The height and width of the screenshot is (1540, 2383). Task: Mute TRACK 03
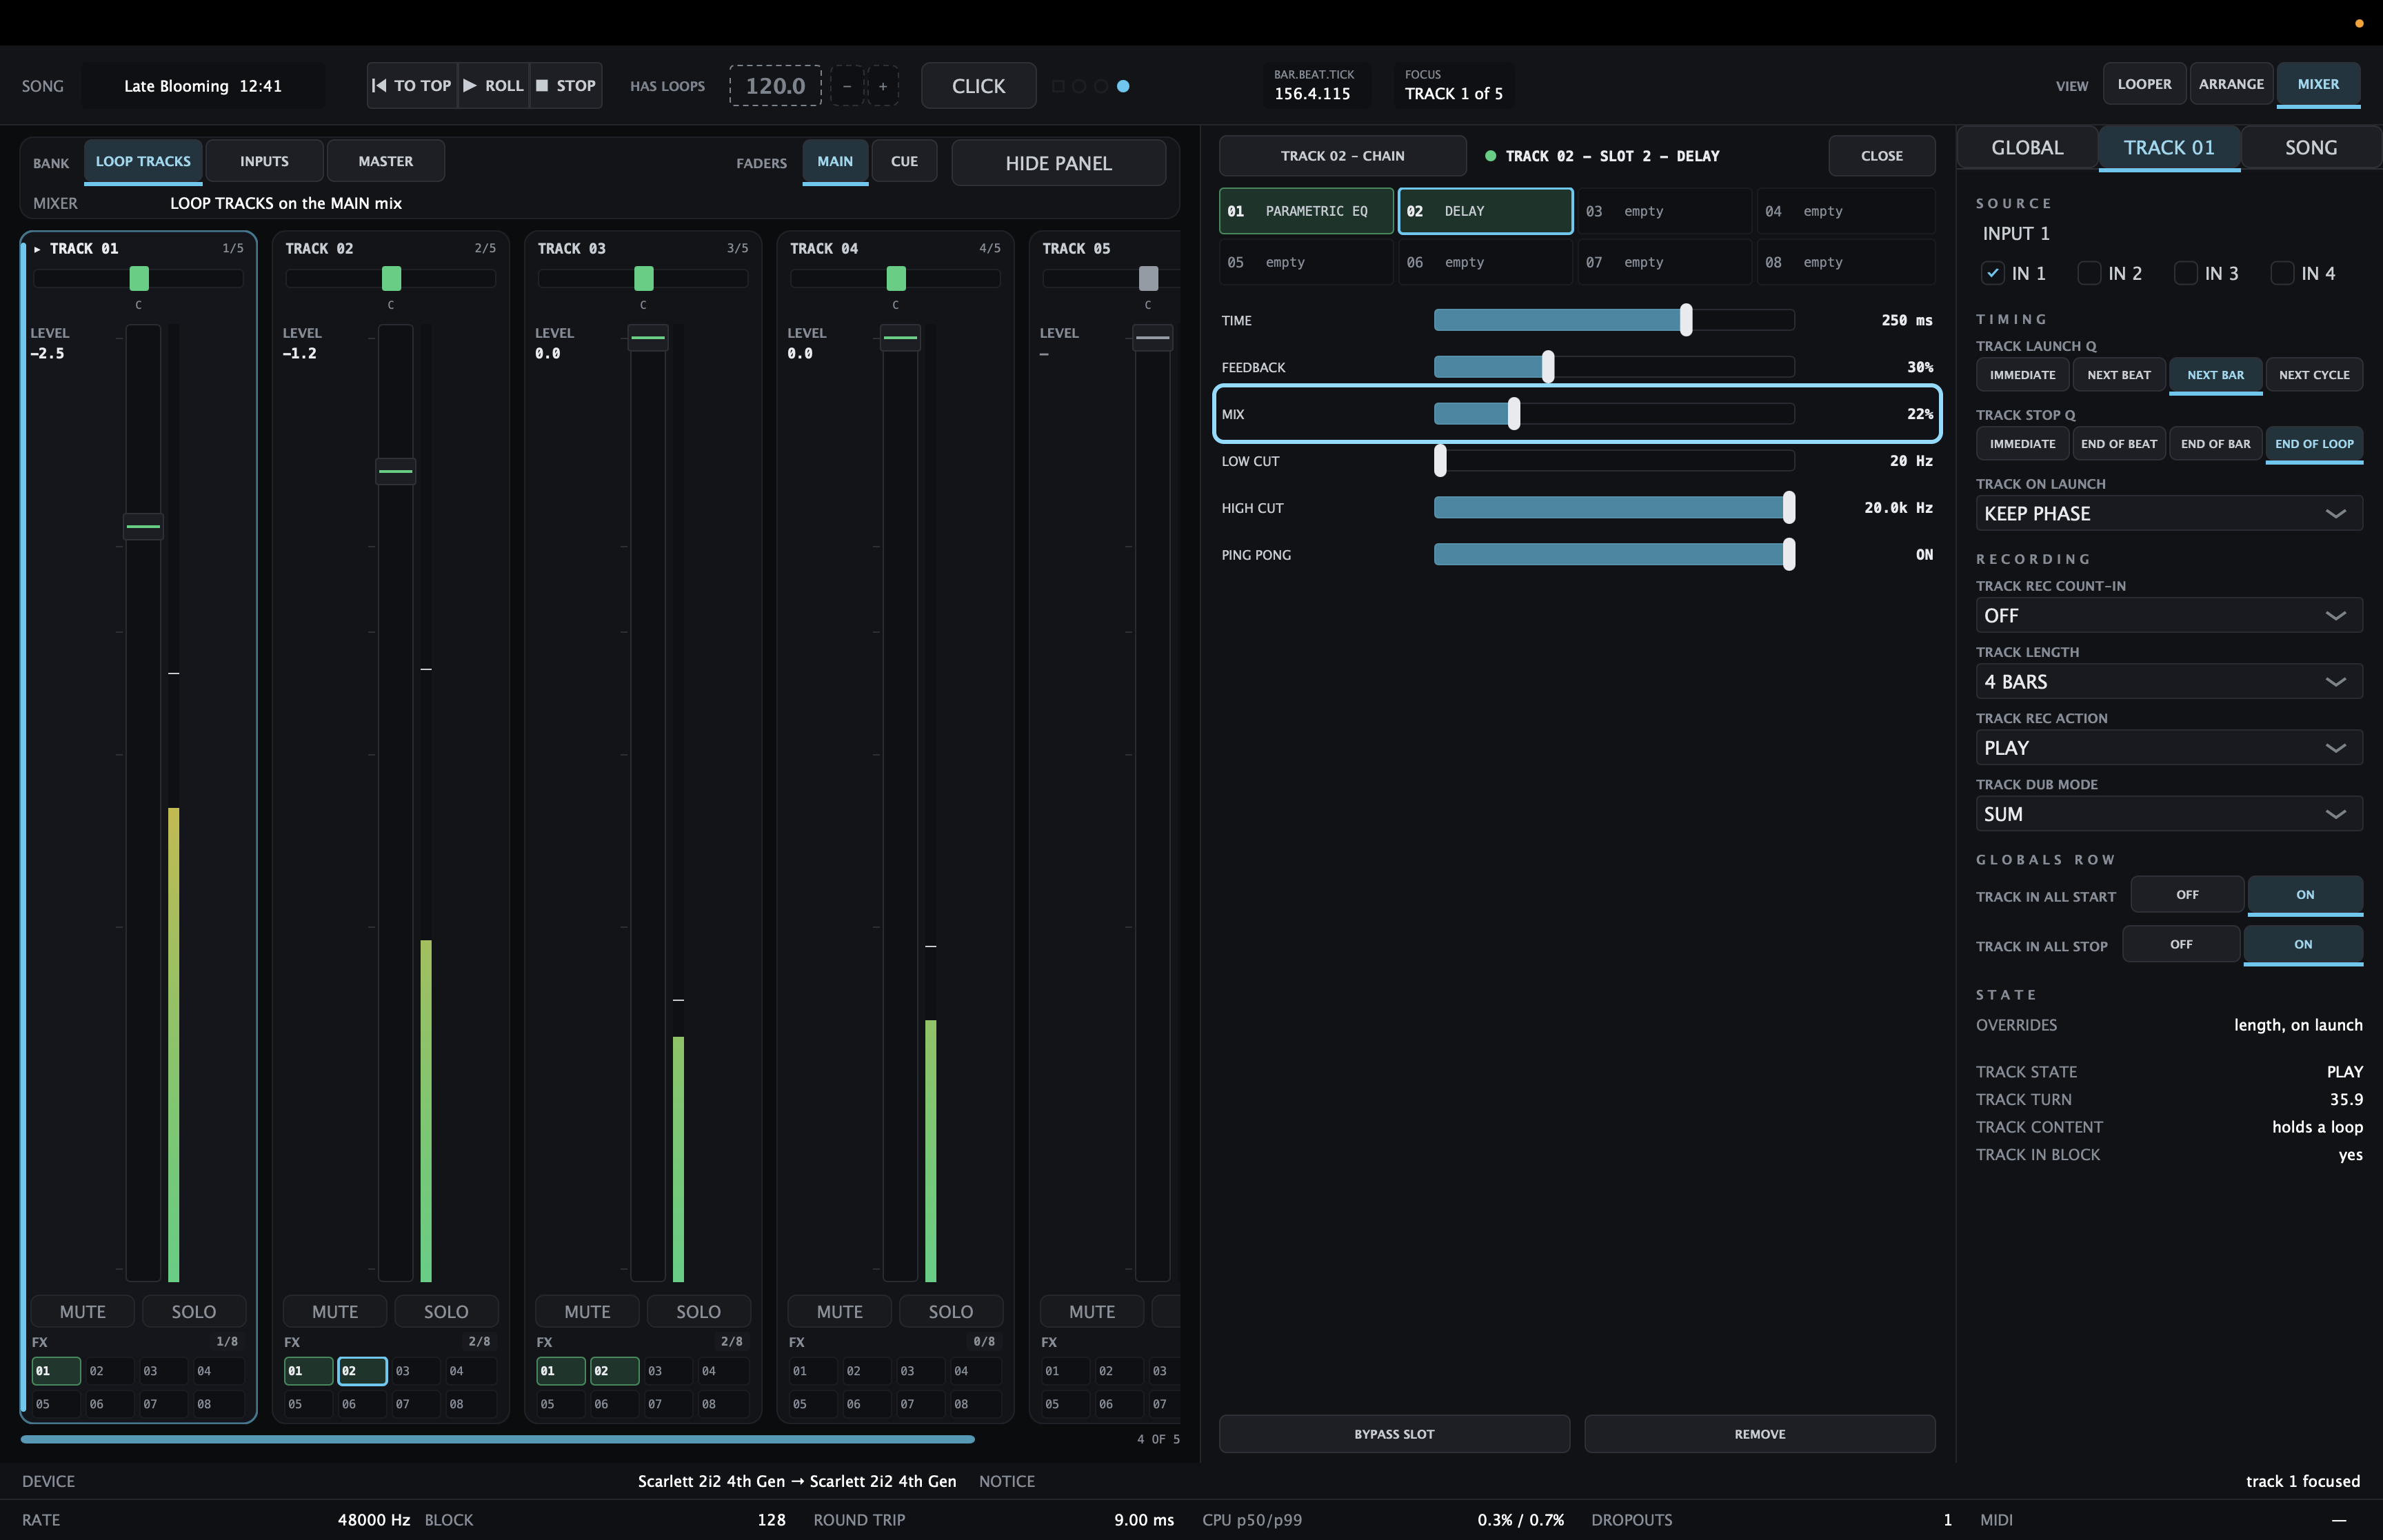click(587, 1311)
